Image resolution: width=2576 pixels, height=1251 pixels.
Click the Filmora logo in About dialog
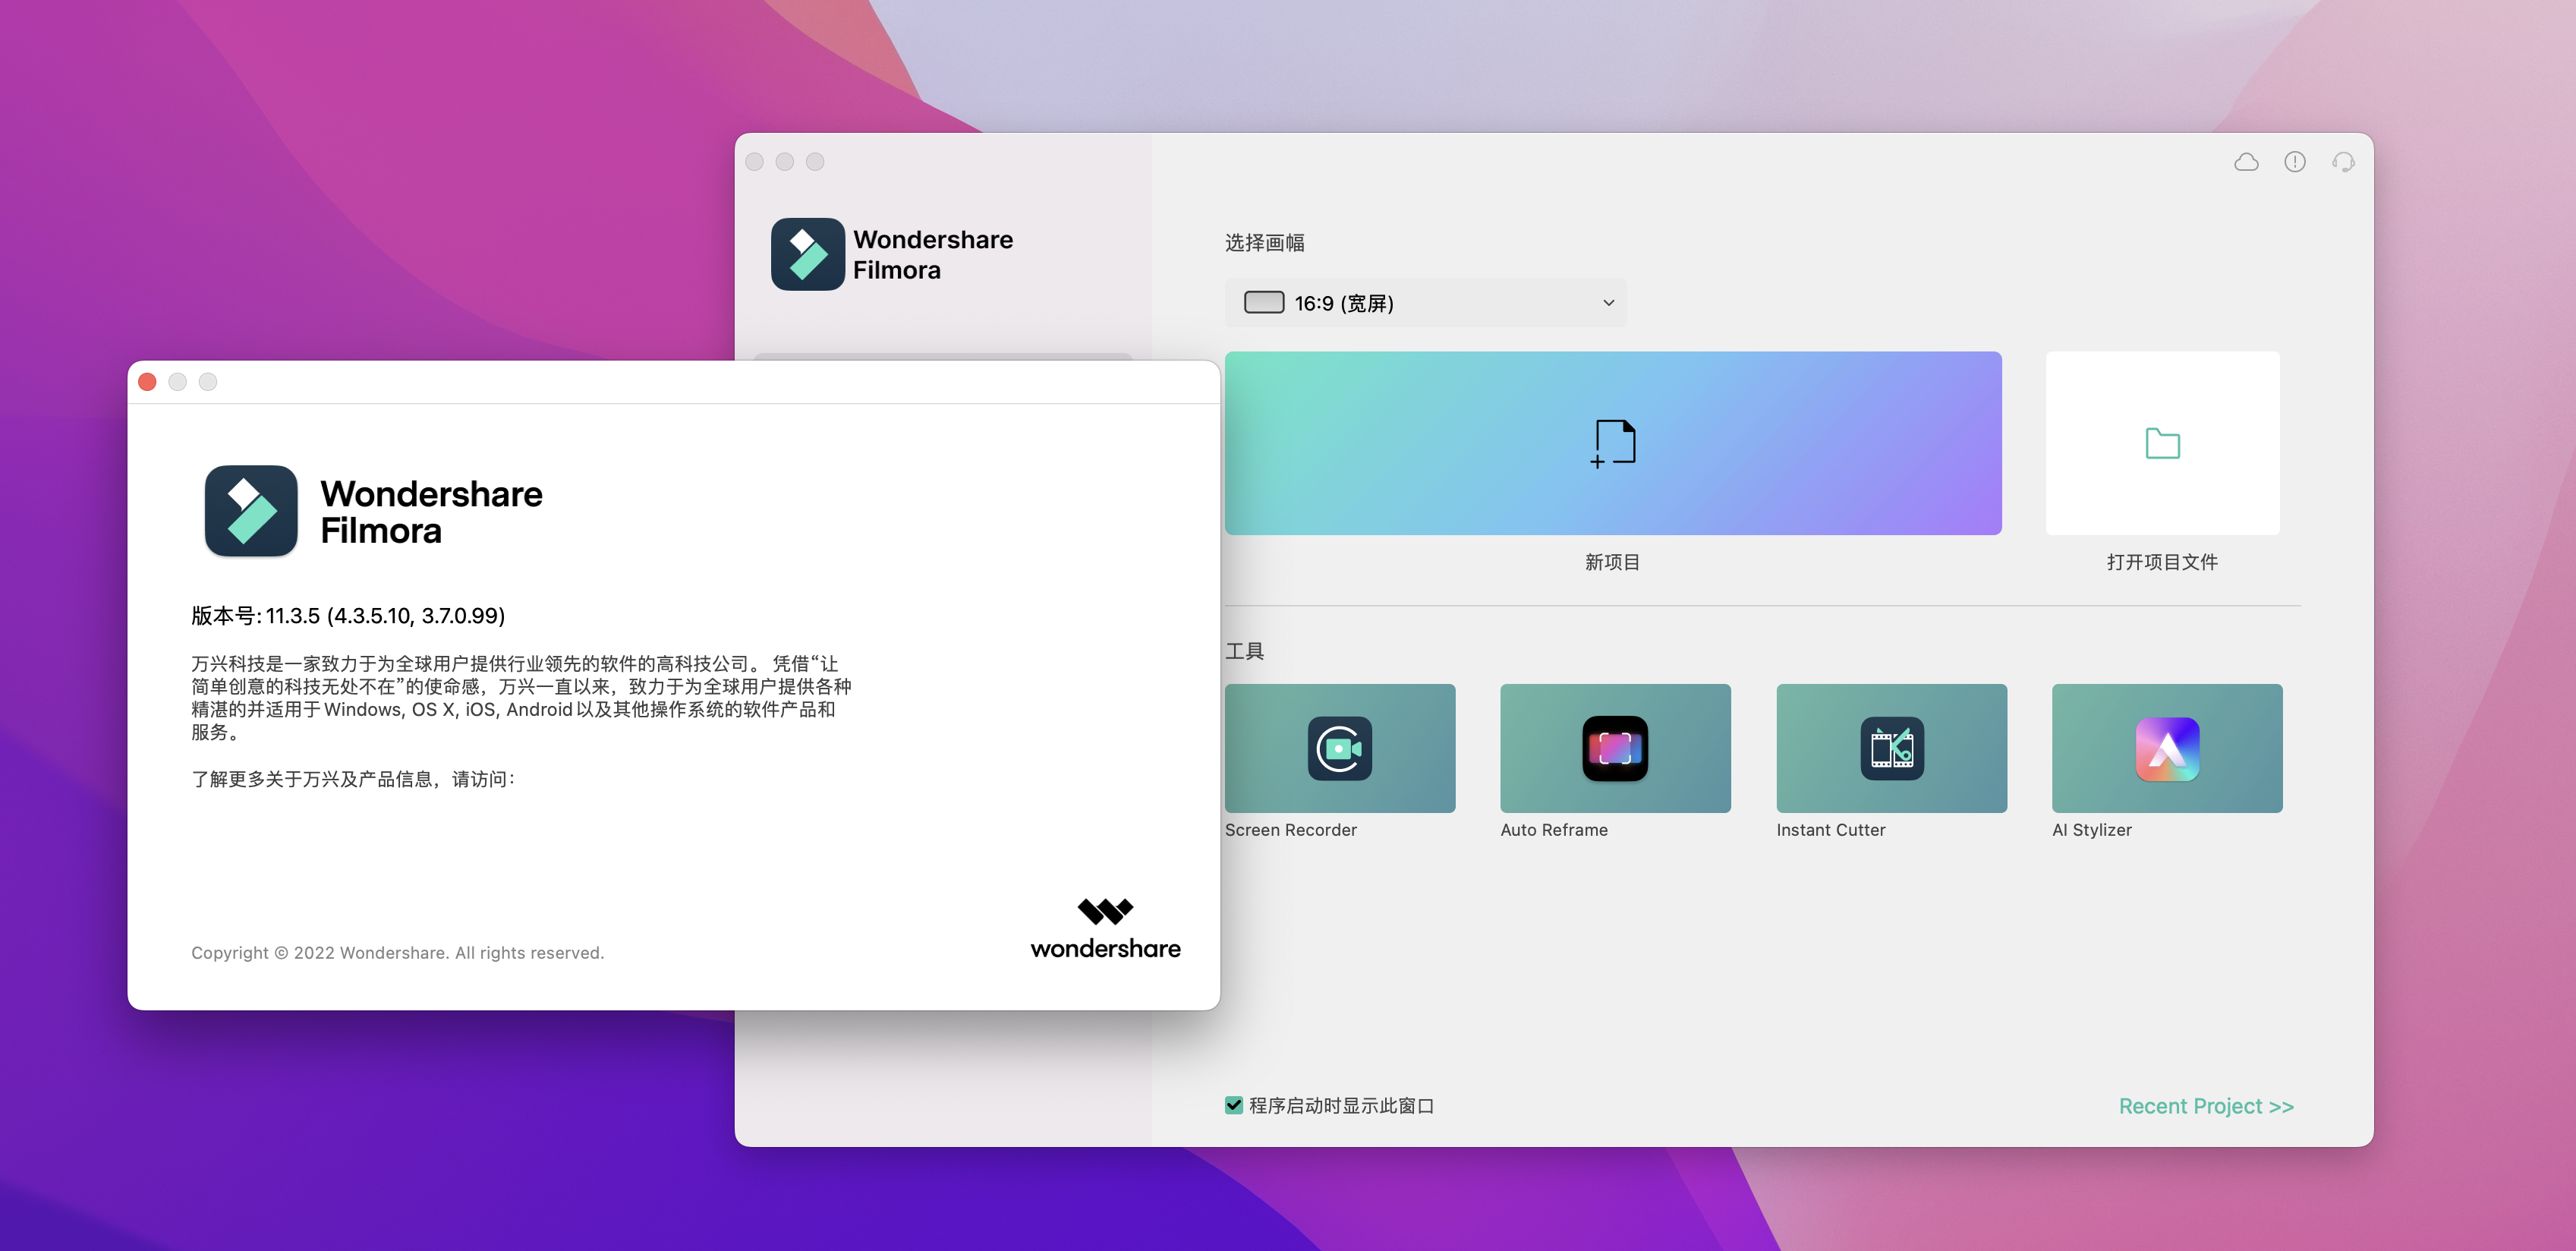click(251, 511)
